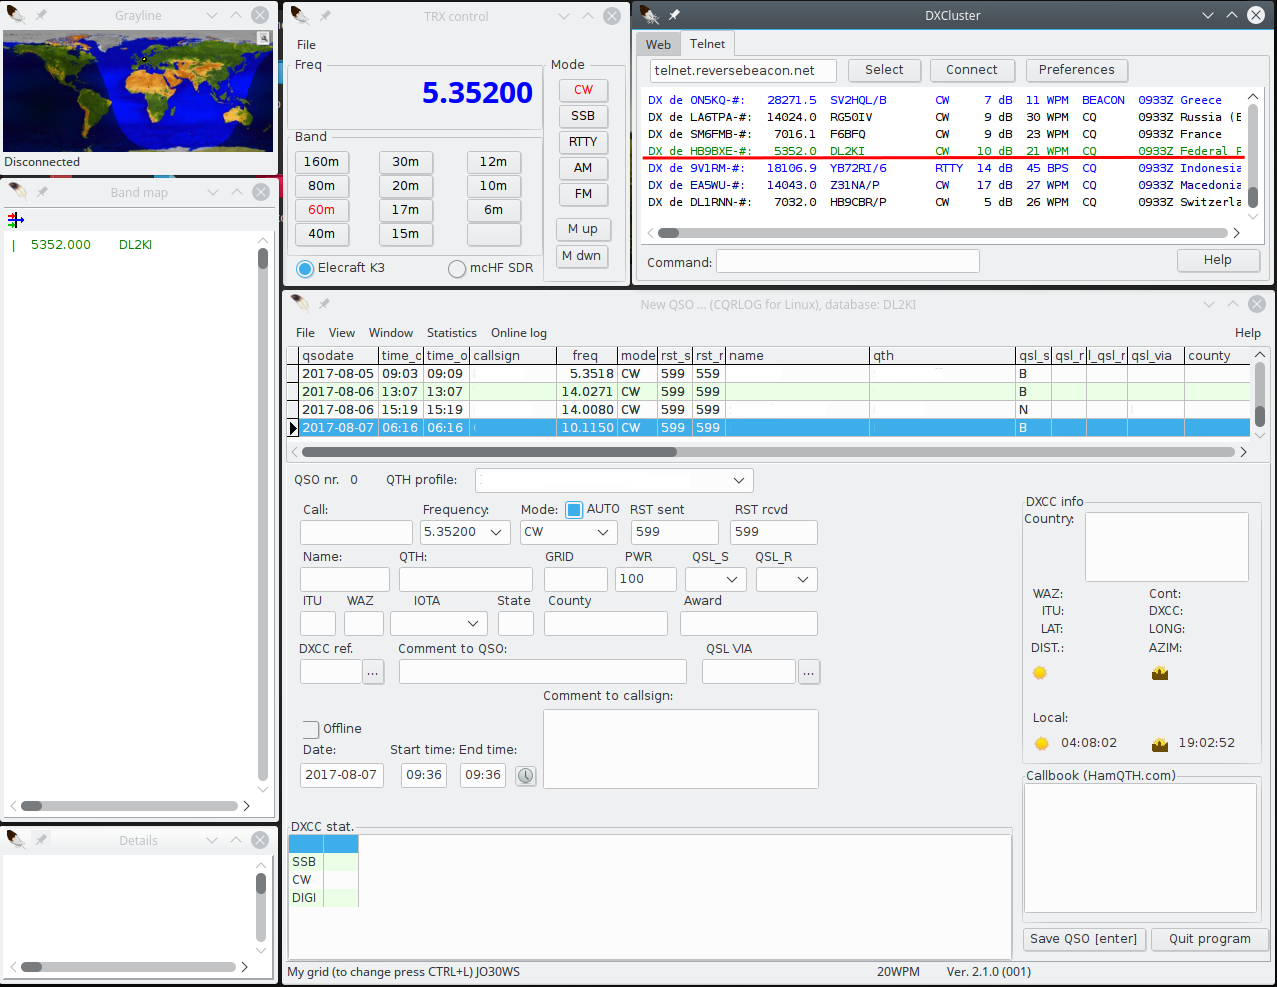Click the feather icon in New QSO title bar
The image size is (1277, 987).
coord(300,303)
